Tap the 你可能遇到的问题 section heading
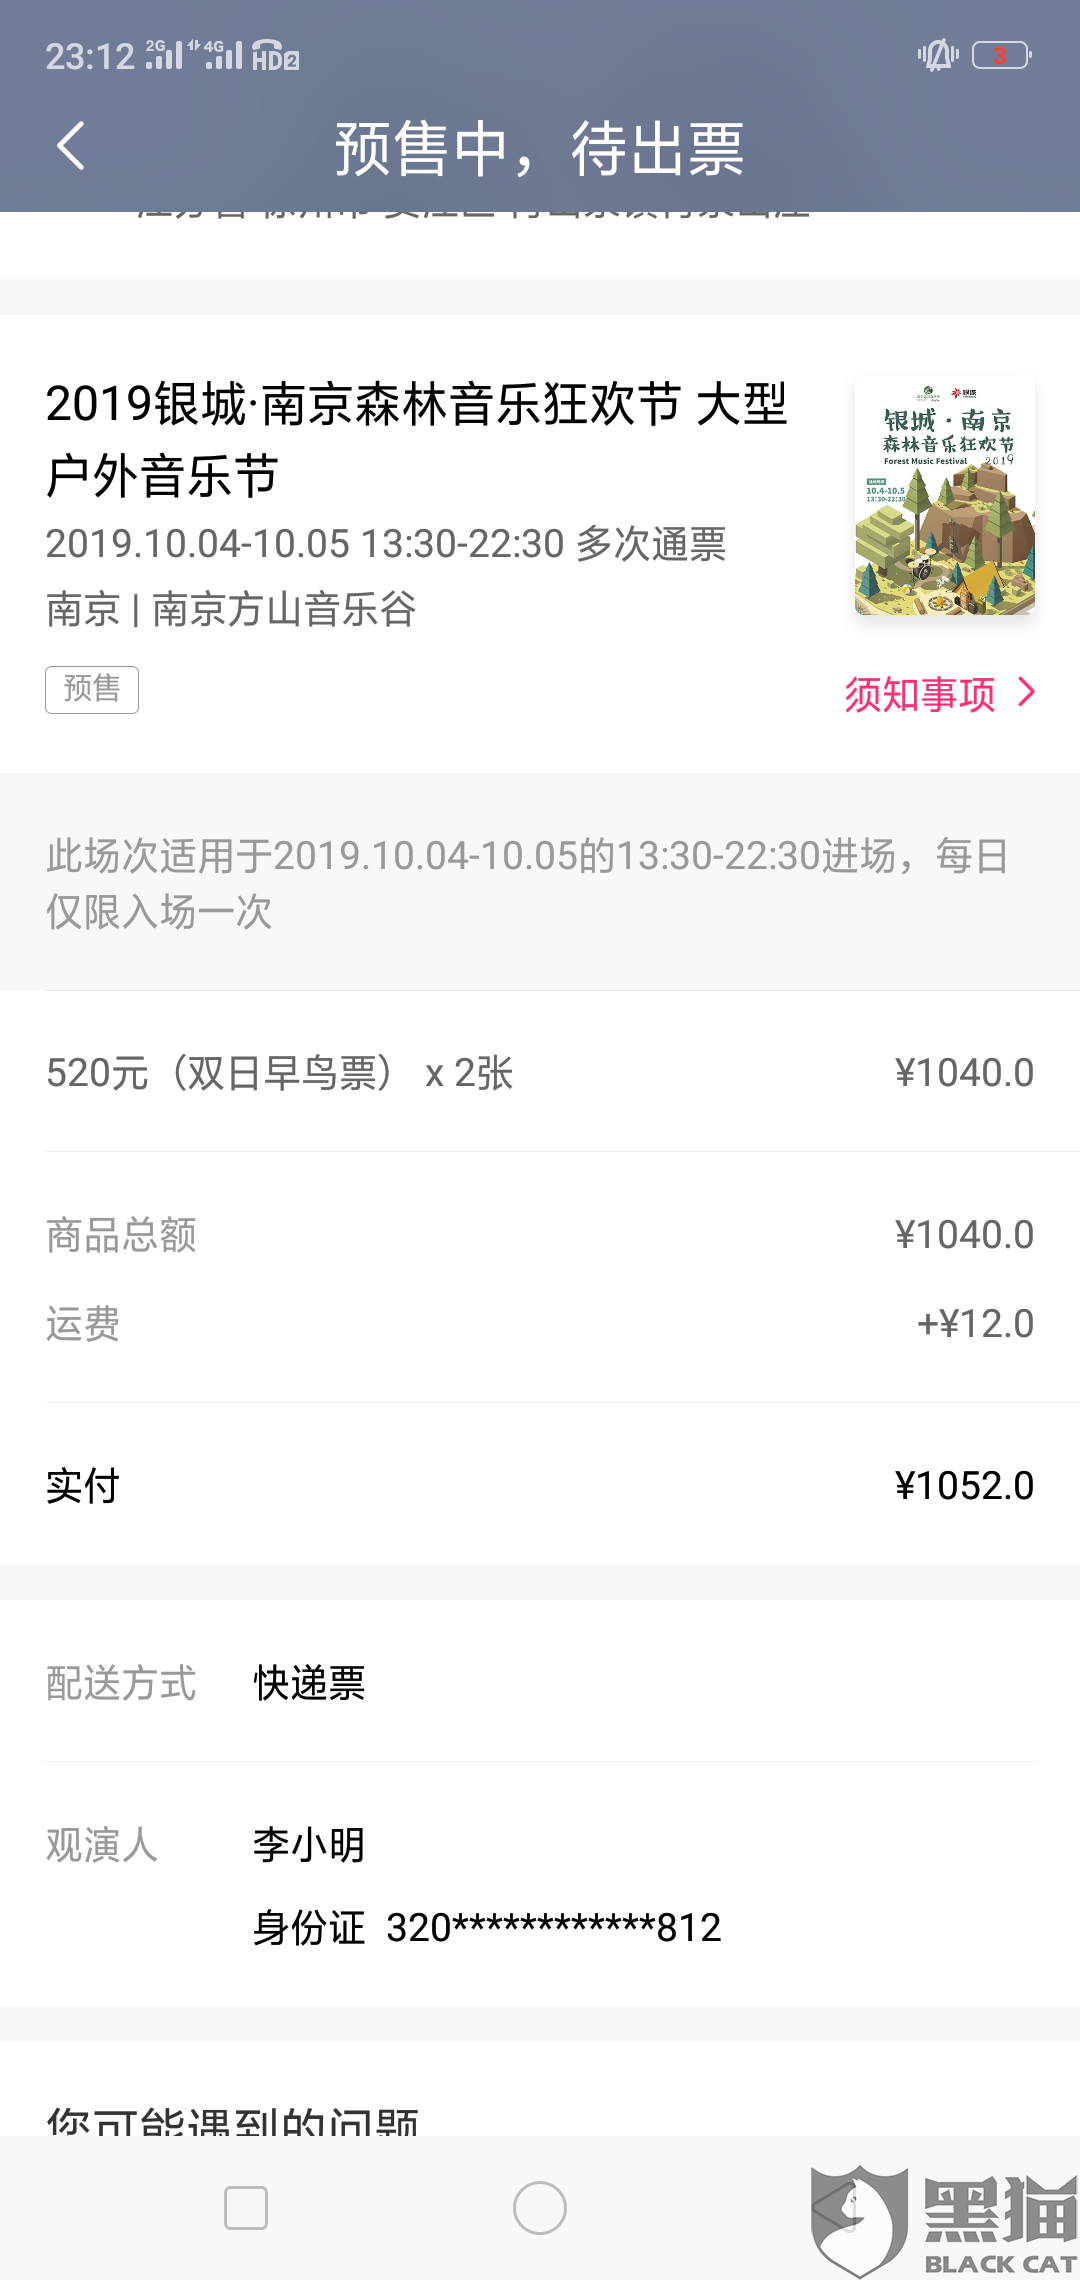This screenshot has width=1080, height=2280. [232, 2120]
